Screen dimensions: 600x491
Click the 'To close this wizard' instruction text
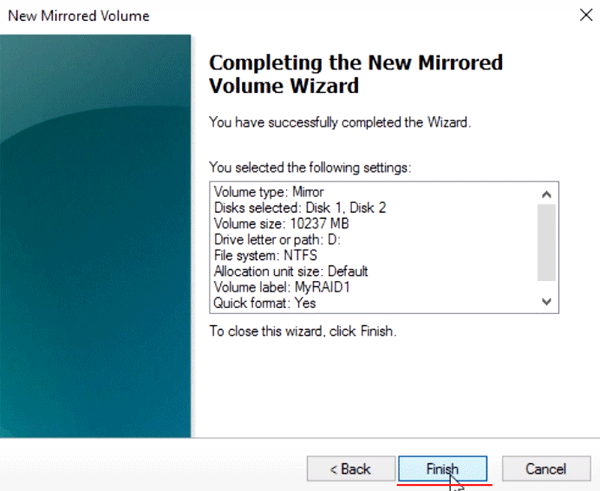(x=303, y=331)
